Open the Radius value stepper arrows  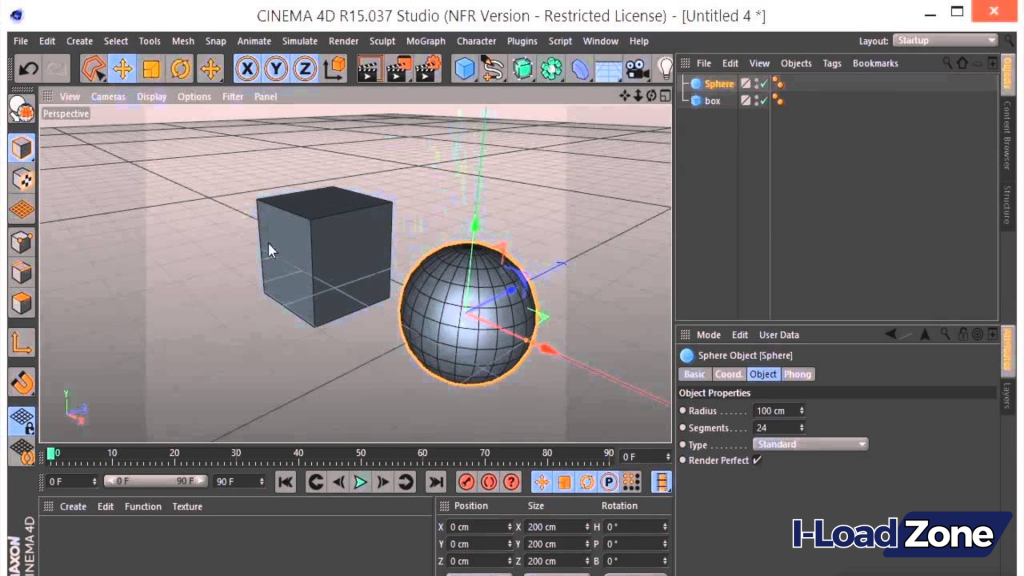click(800, 410)
